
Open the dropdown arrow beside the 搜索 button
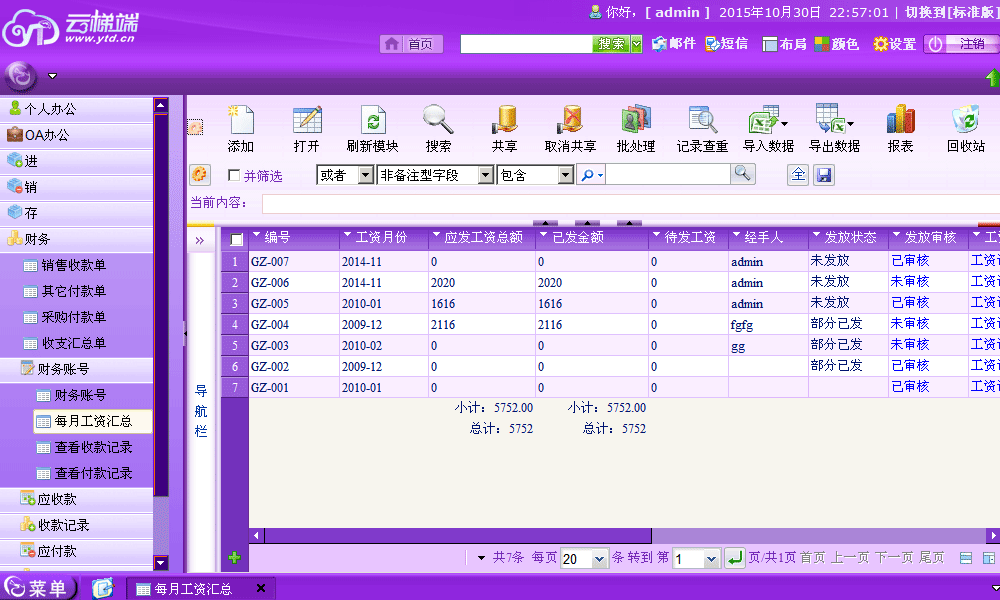(x=636, y=44)
